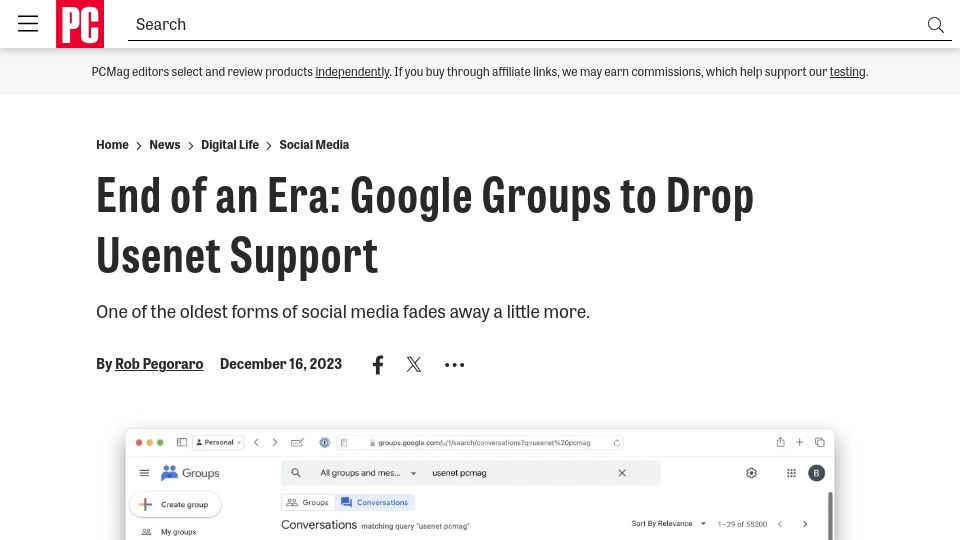The height and width of the screenshot is (540, 960).
Task: Click the Safari new tab plus icon
Action: pyautogui.click(x=800, y=442)
